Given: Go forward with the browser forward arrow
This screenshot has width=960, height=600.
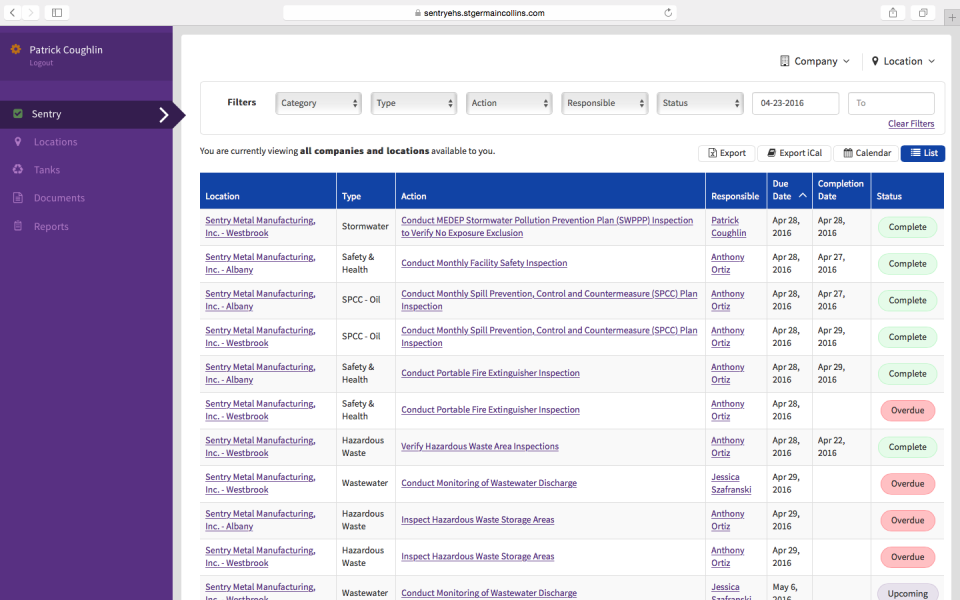Looking at the screenshot, I should coord(31,12).
